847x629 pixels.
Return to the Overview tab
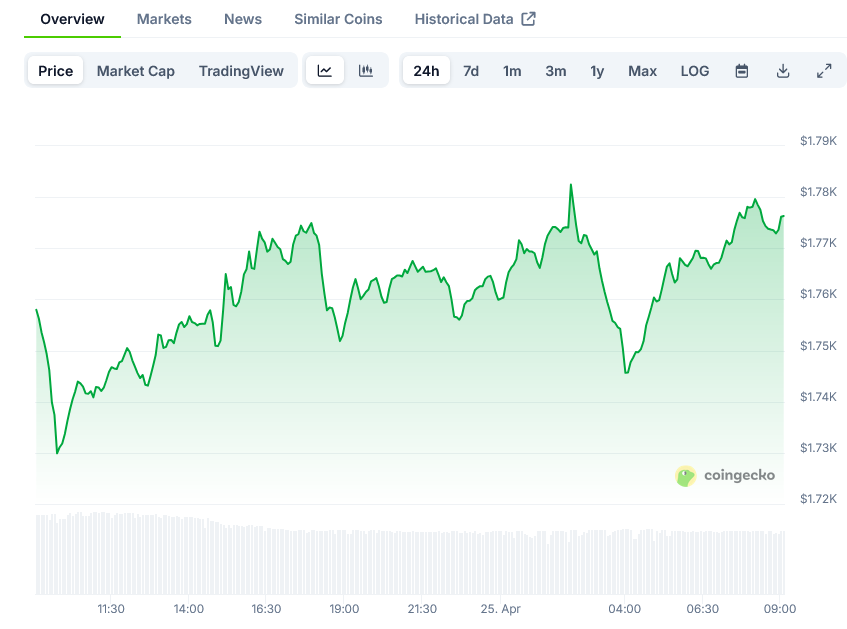pyautogui.click(x=71, y=18)
